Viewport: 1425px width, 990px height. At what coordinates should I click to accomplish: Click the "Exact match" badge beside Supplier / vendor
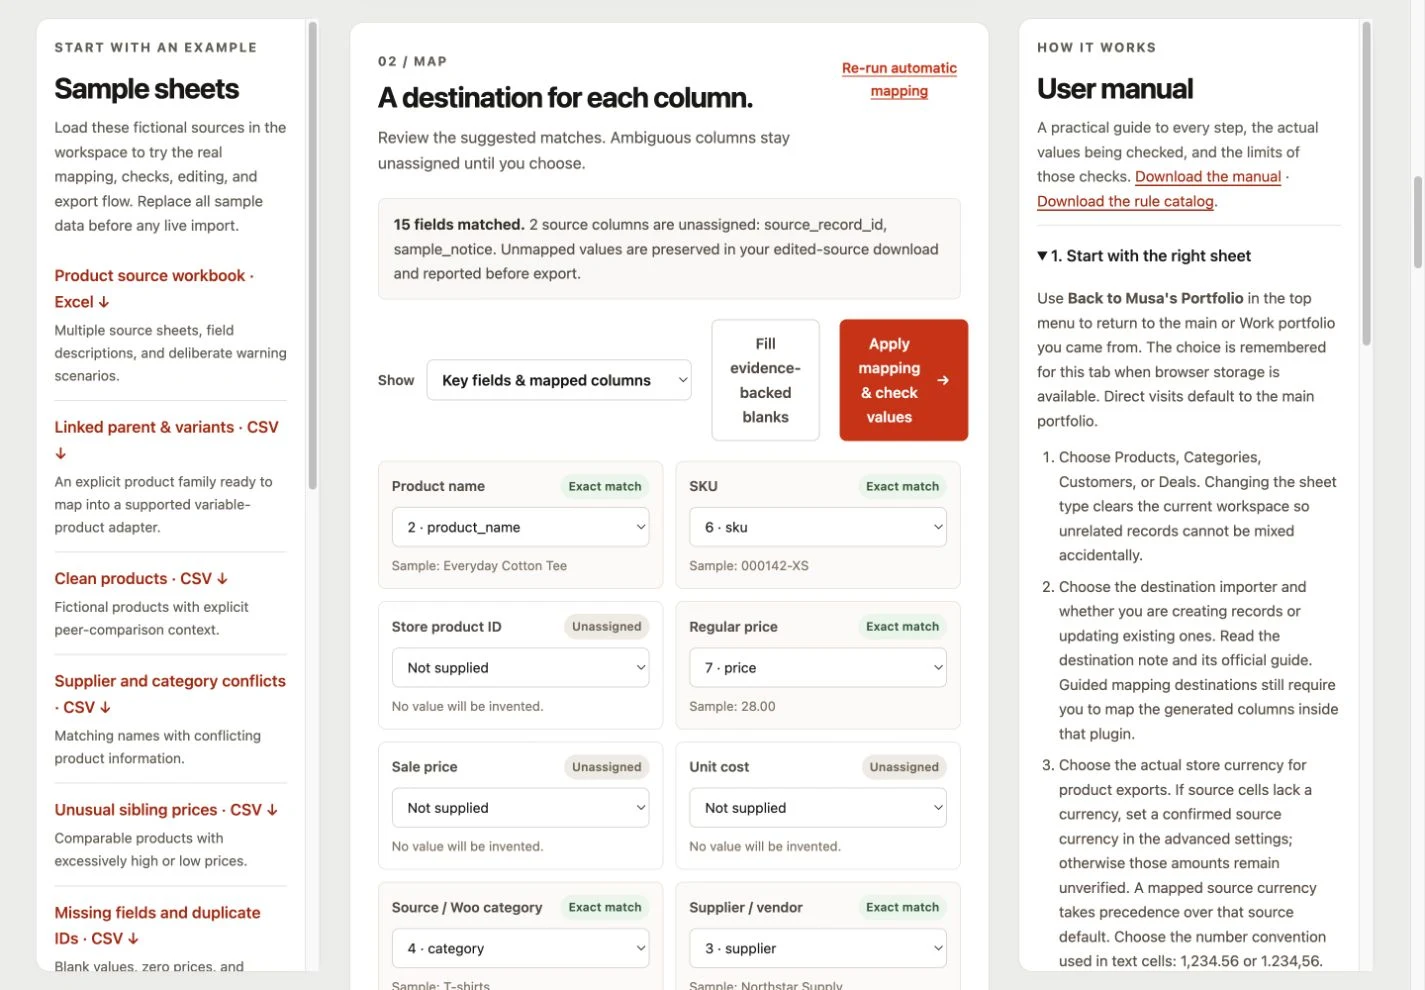pyautogui.click(x=902, y=907)
